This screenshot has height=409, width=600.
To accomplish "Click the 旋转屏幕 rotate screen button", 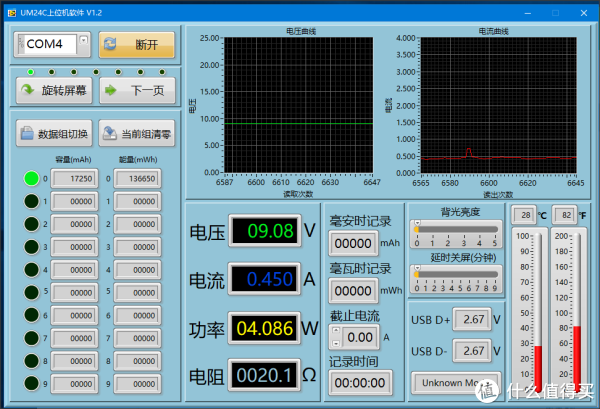I will (54, 90).
